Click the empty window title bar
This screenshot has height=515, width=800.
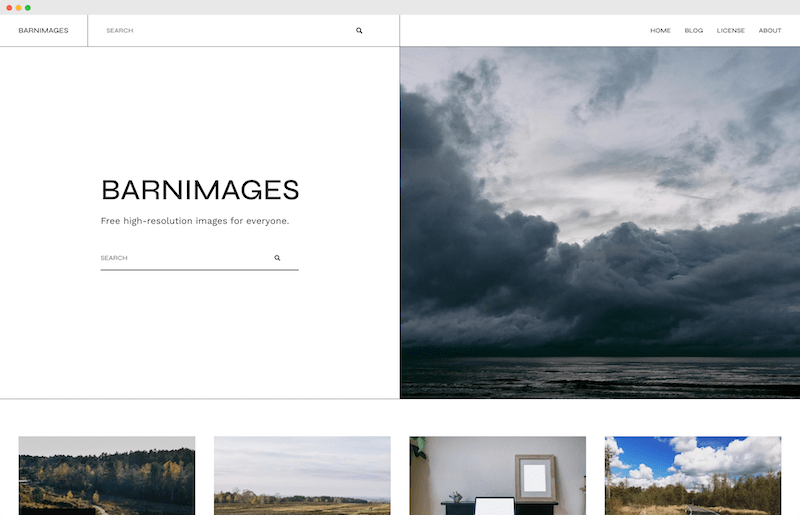(x=400, y=7)
